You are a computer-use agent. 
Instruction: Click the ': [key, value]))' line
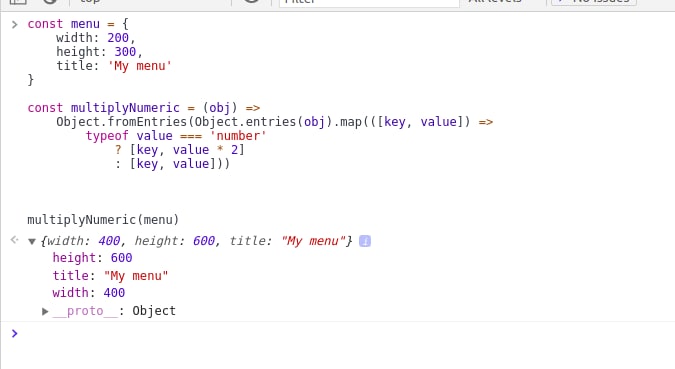[x=172, y=164]
